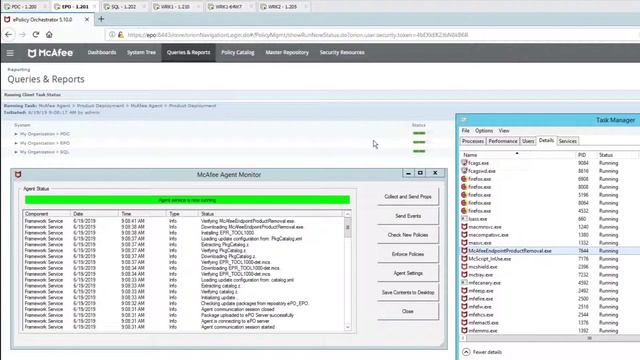Click the padlock warning icon in address bar
This screenshot has width=640, height=360.
pyautogui.click(x=120, y=35)
